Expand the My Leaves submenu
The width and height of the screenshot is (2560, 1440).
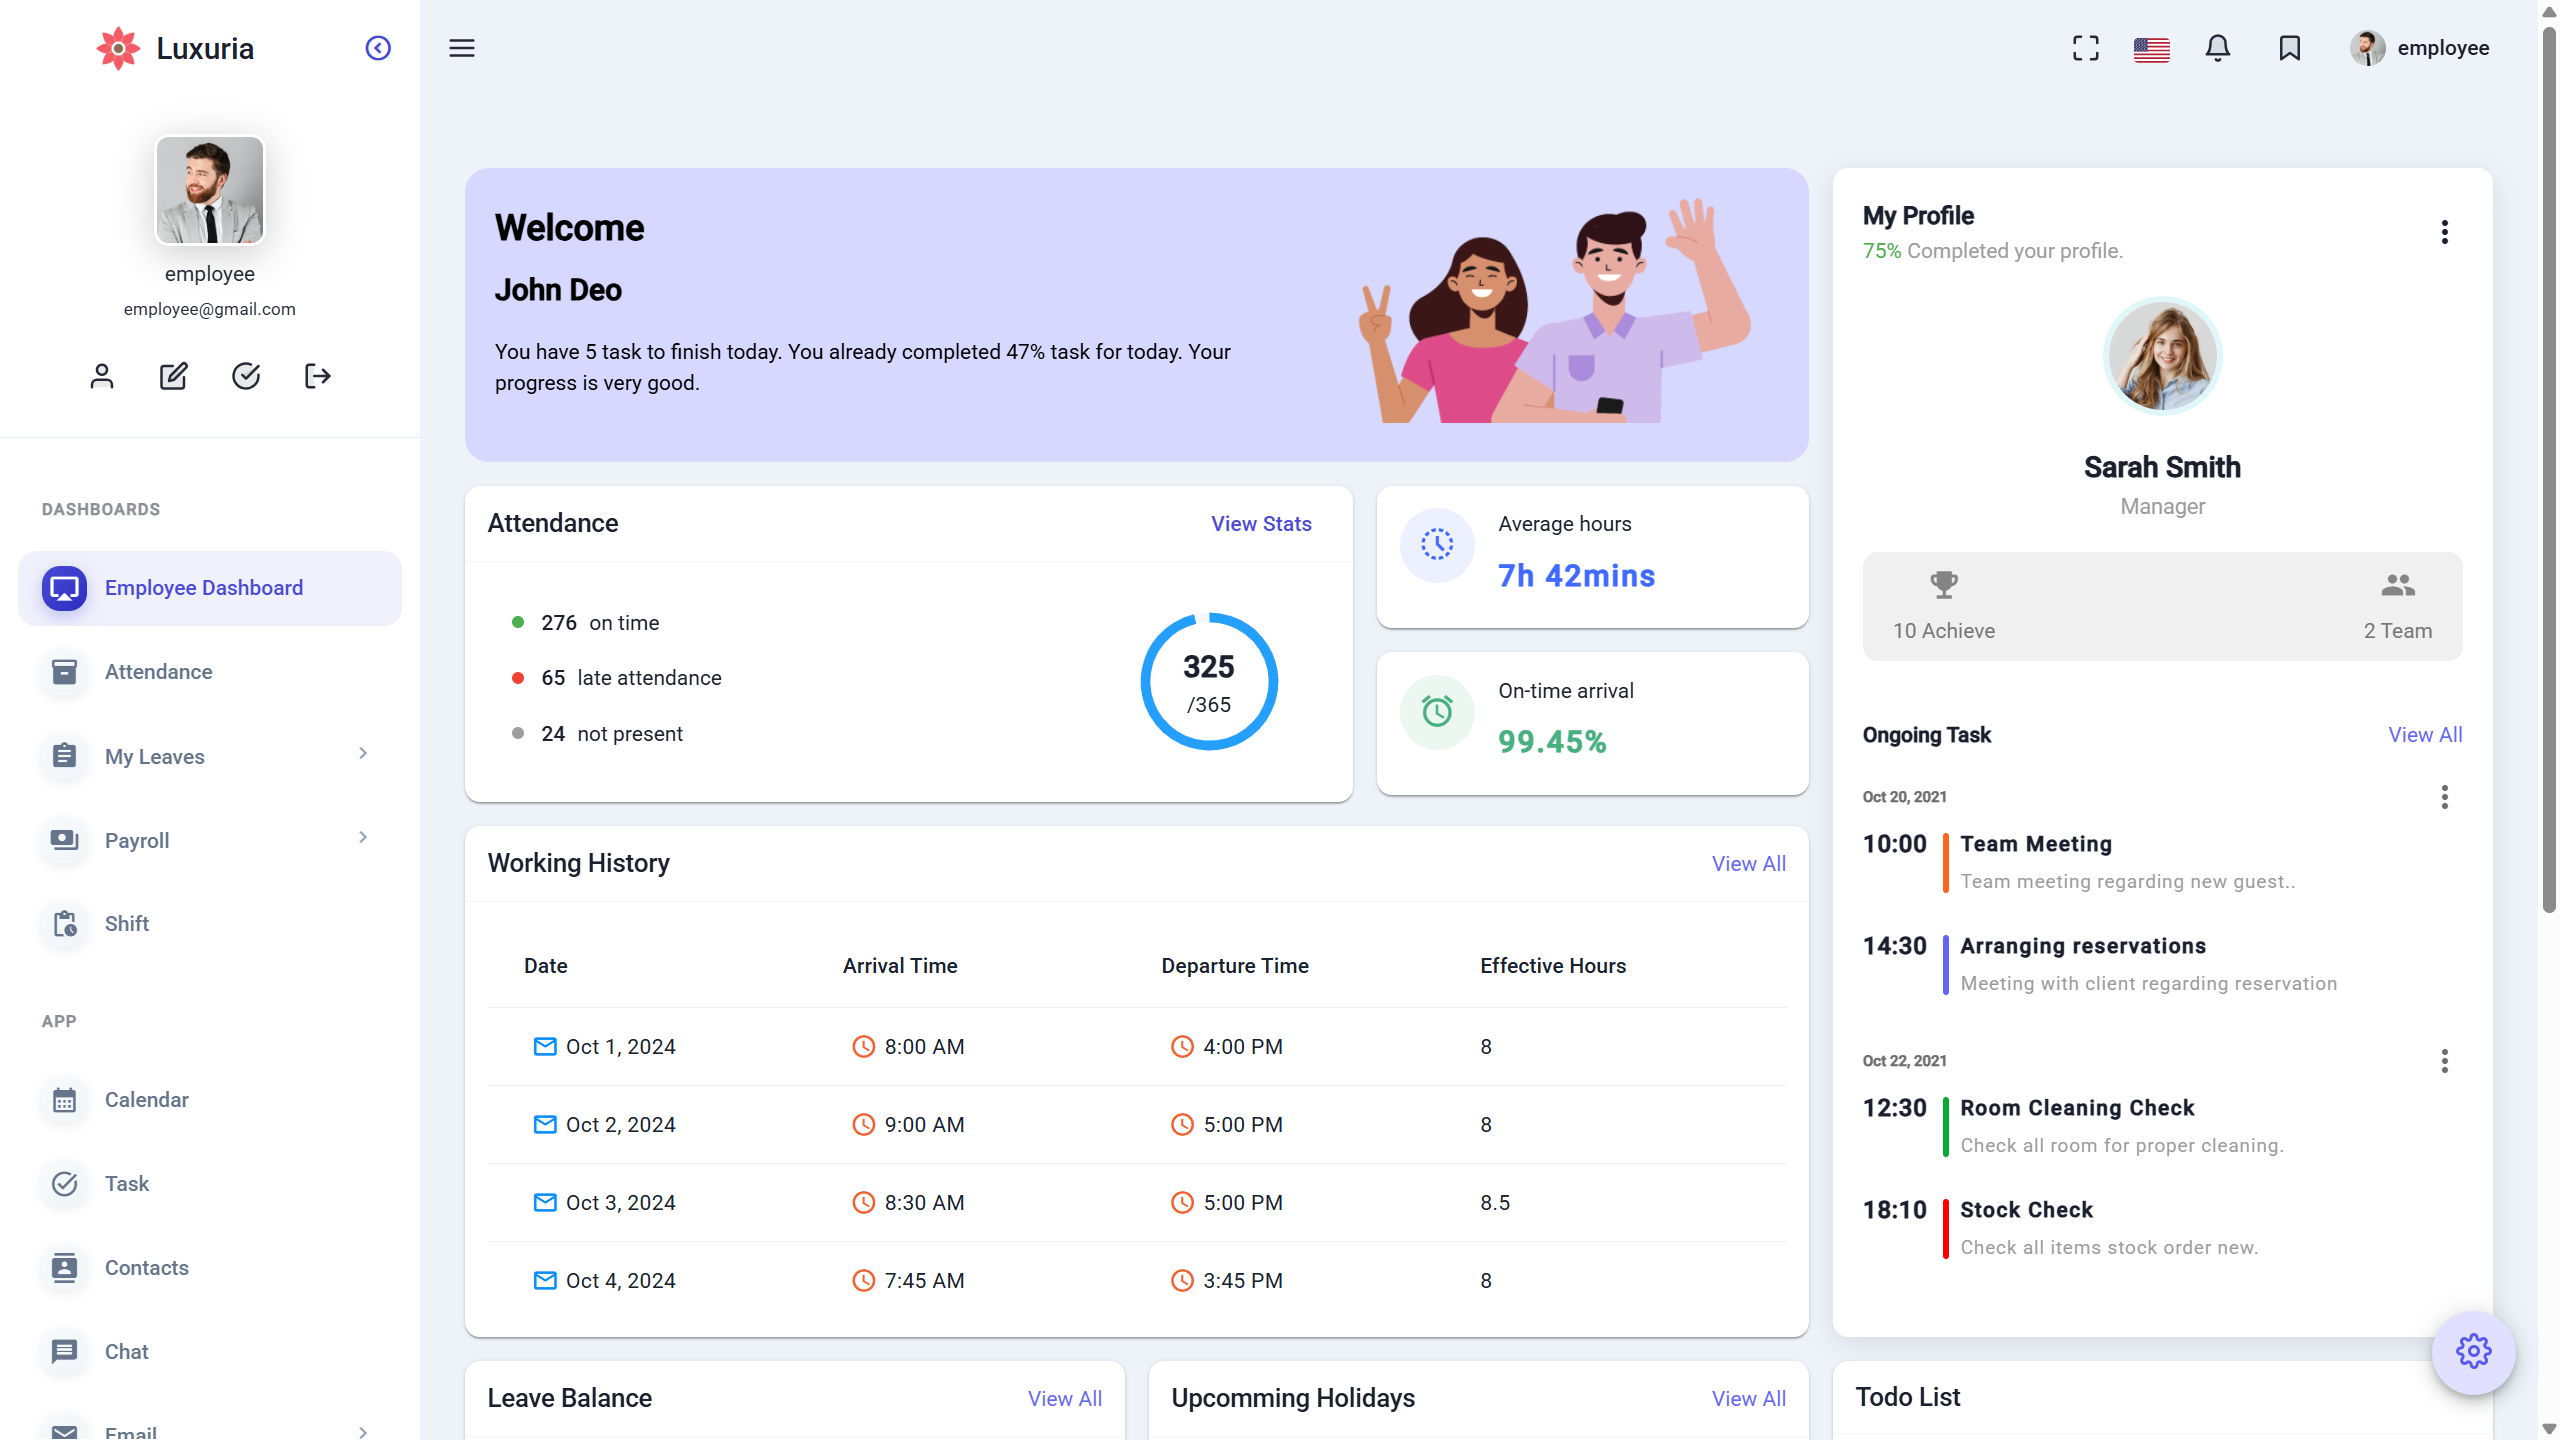(x=363, y=753)
